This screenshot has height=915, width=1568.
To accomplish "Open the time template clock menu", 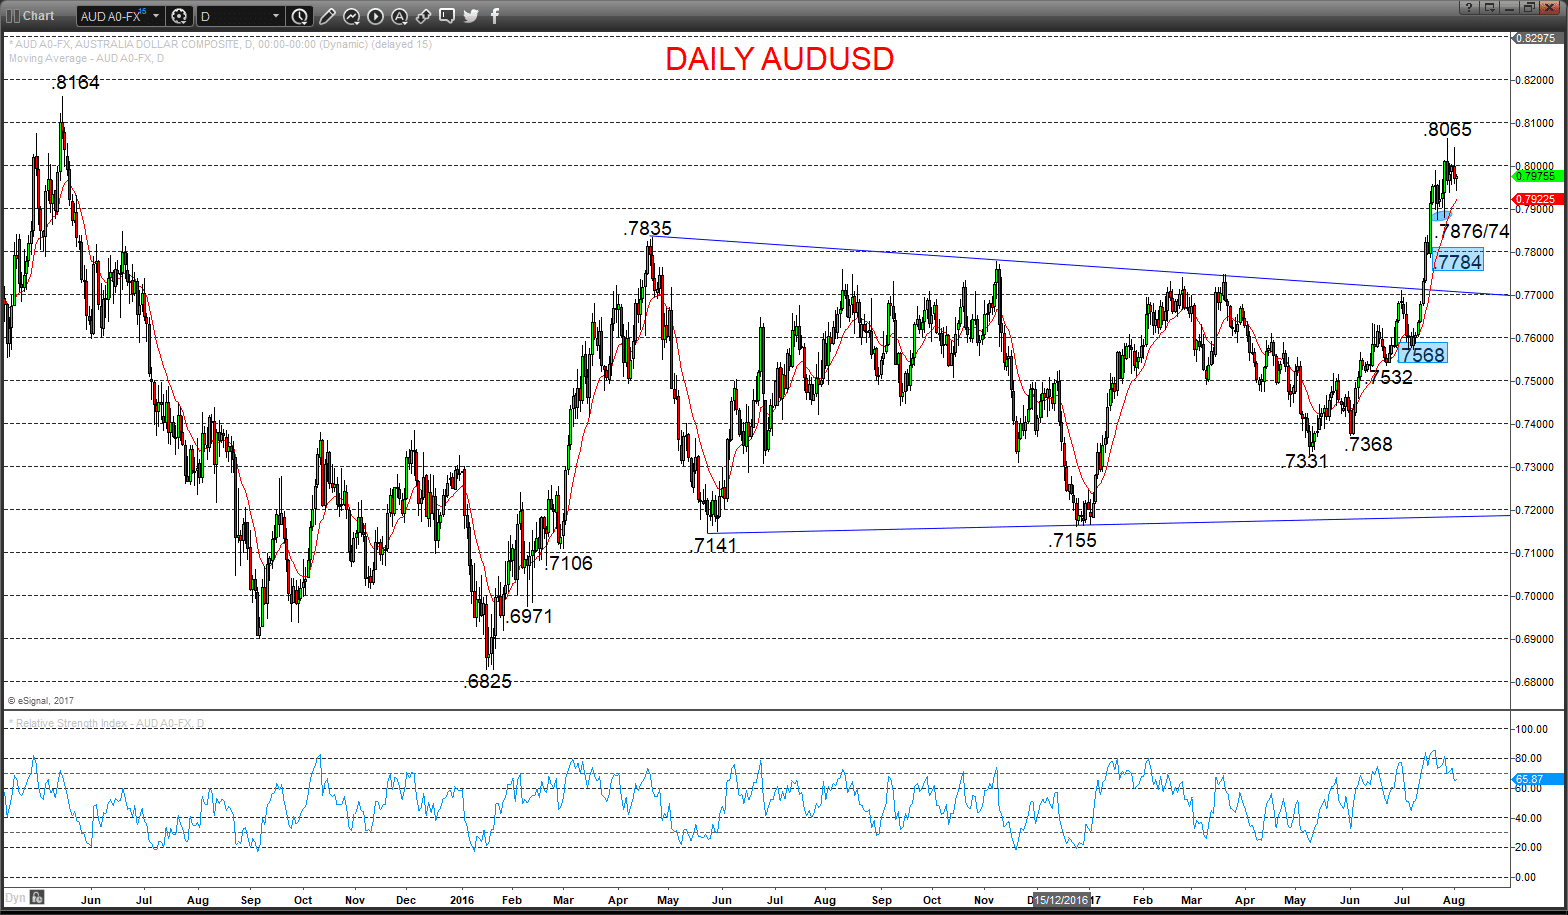I will 300,16.
